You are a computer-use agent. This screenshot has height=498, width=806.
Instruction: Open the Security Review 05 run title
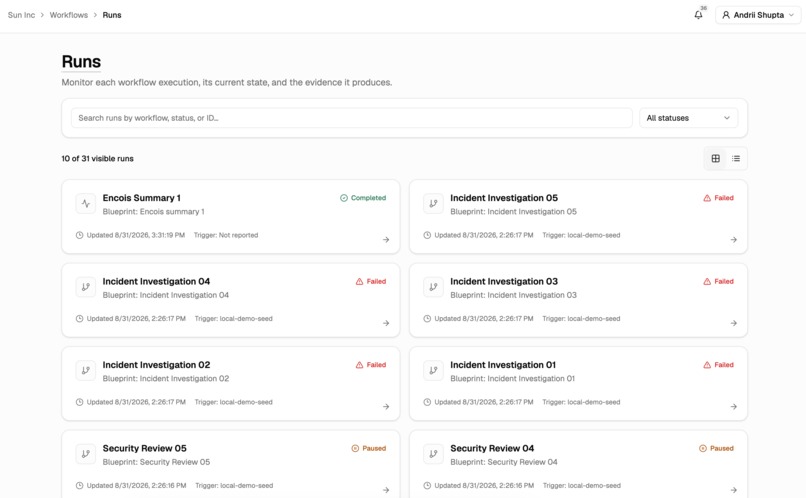(144, 448)
